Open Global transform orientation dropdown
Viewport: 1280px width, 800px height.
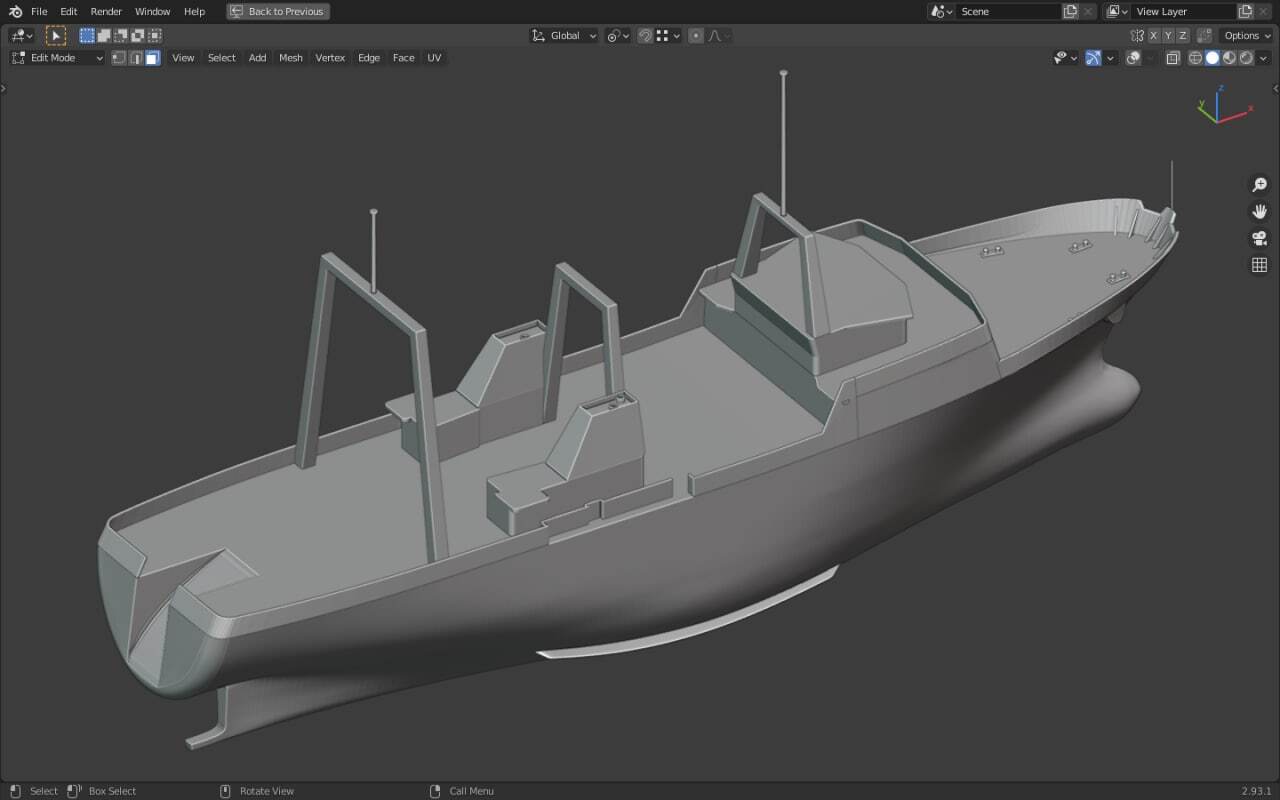pyautogui.click(x=564, y=35)
